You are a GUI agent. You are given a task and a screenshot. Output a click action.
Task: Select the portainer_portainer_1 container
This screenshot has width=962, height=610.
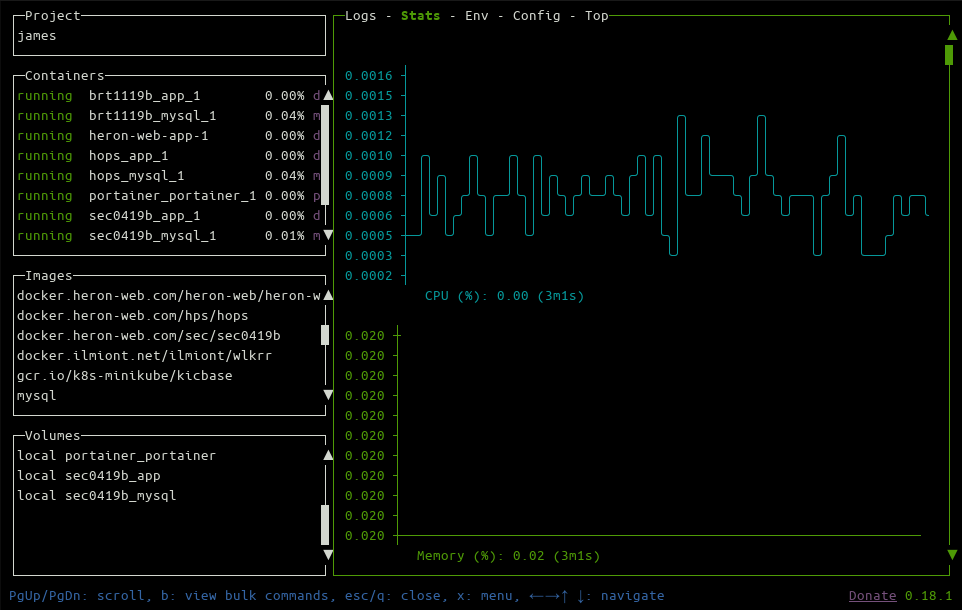(169, 196)
